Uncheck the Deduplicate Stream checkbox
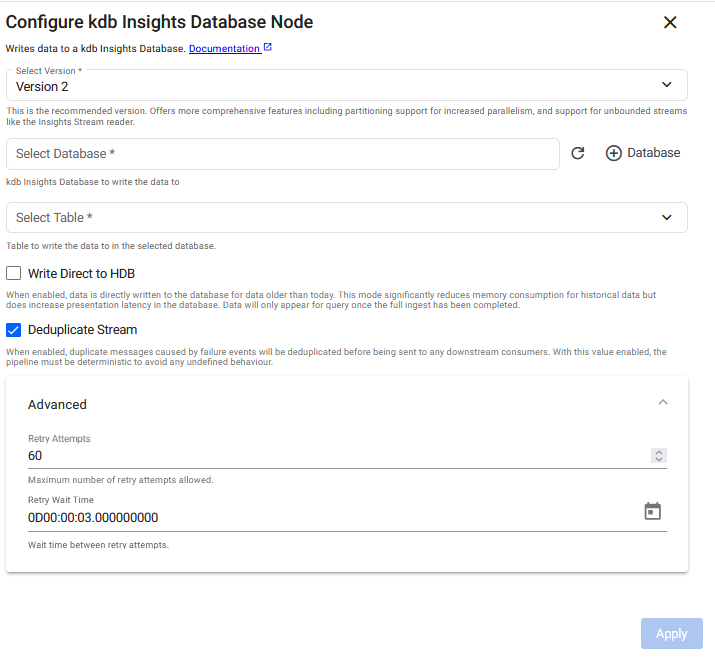 tap(14, 330)
